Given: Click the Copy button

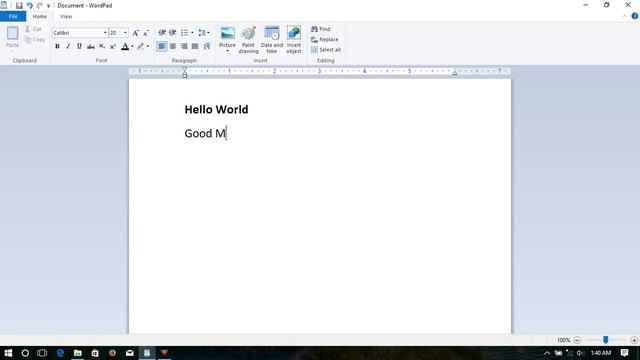Looking at the screenshot, I should point(34,40).
